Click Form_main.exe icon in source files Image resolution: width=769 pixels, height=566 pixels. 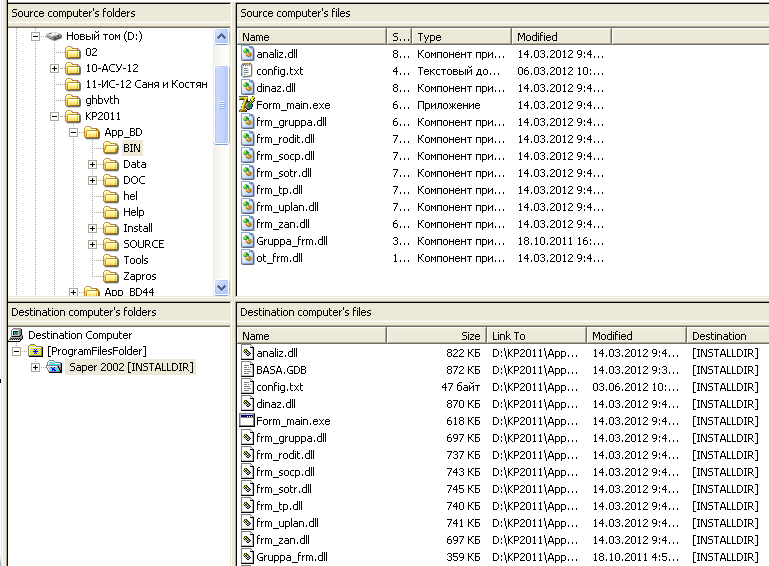[x=247, y=104]
